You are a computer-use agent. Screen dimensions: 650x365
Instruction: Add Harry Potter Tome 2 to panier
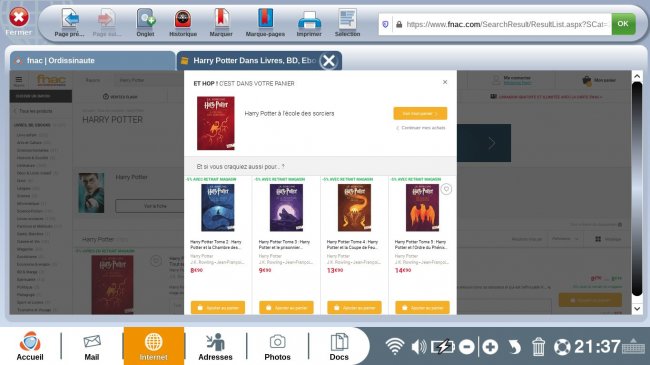(218, 307)
